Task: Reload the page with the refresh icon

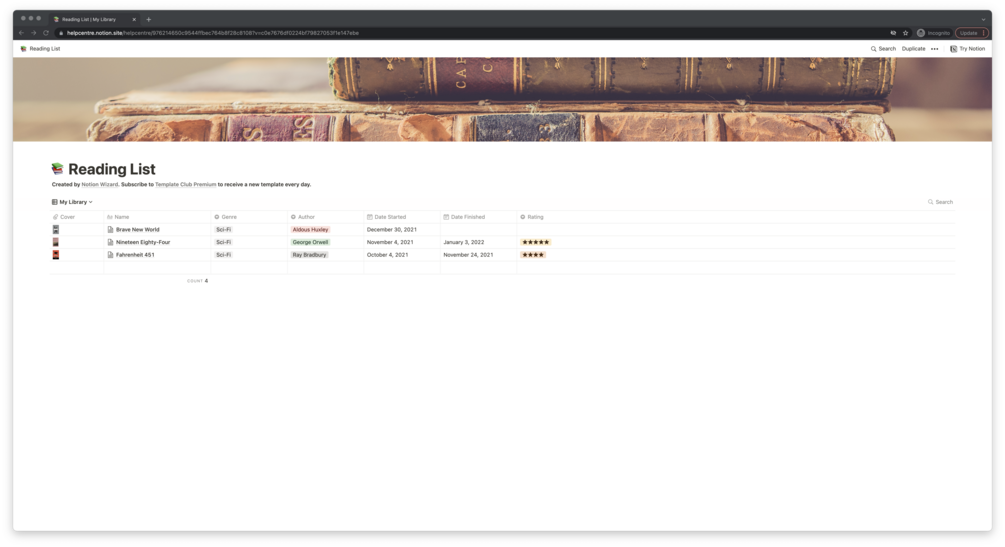Action: pos(46,33)
